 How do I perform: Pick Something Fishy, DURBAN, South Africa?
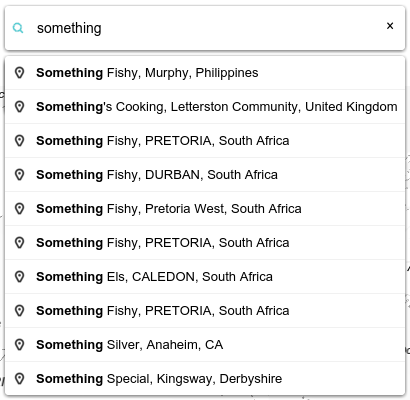coord(205,175)
